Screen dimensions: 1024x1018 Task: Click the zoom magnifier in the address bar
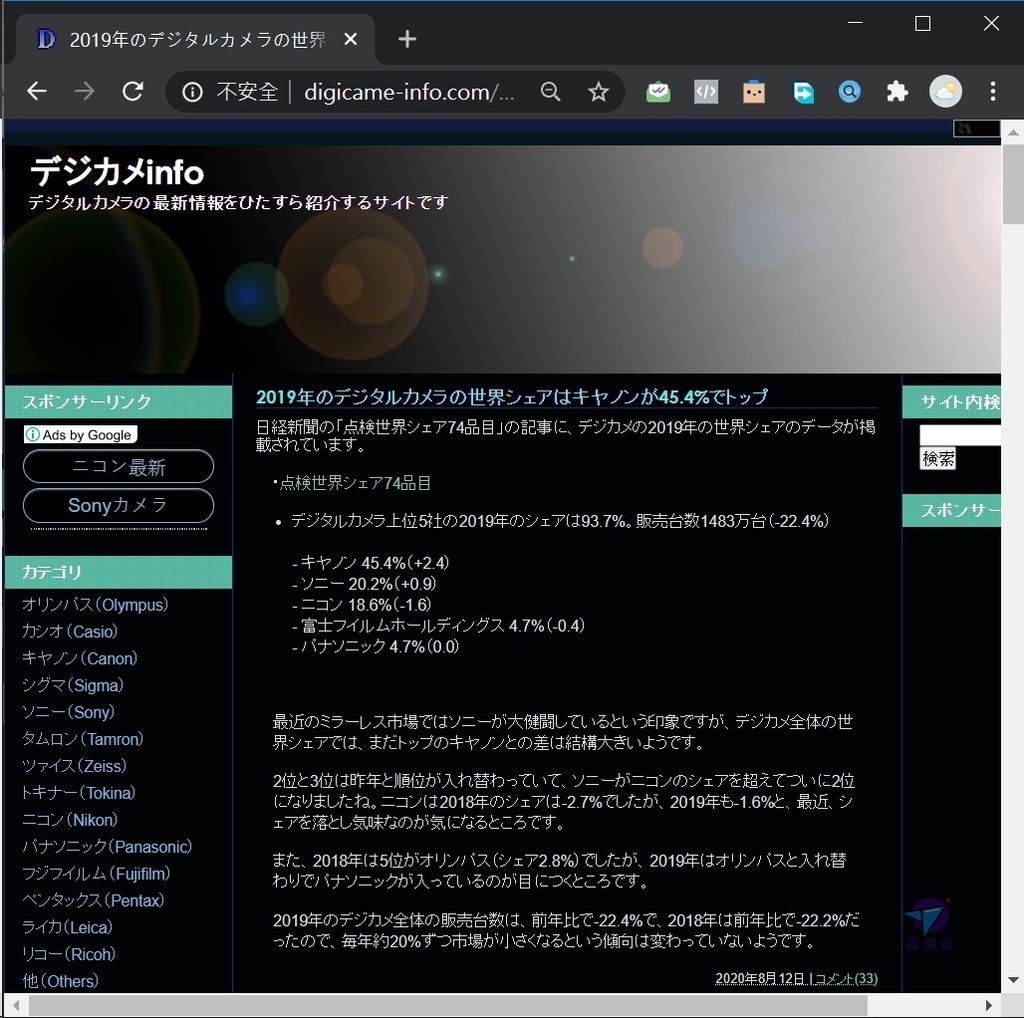(550, 91)
